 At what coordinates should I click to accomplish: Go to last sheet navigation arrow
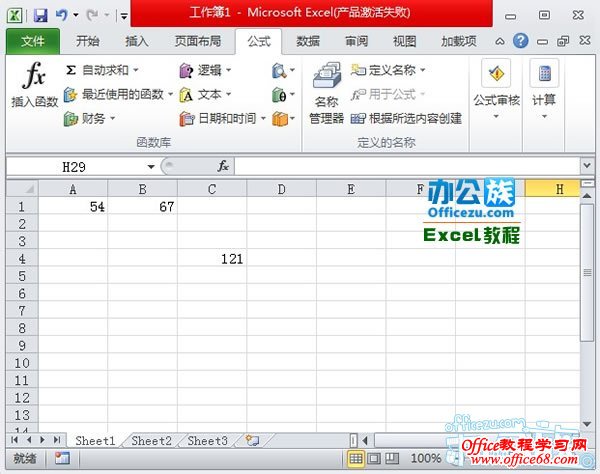click(x=57, y=440)
